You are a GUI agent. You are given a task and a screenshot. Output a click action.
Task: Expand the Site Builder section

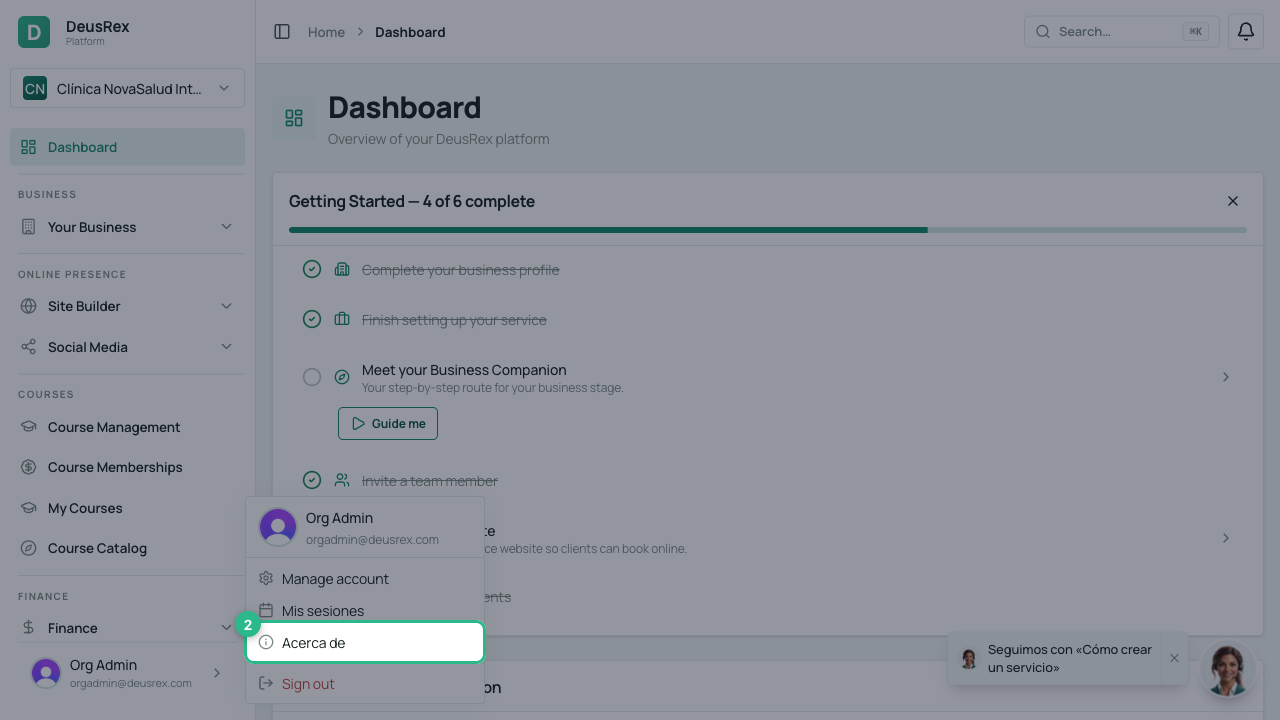pos(226,306)
